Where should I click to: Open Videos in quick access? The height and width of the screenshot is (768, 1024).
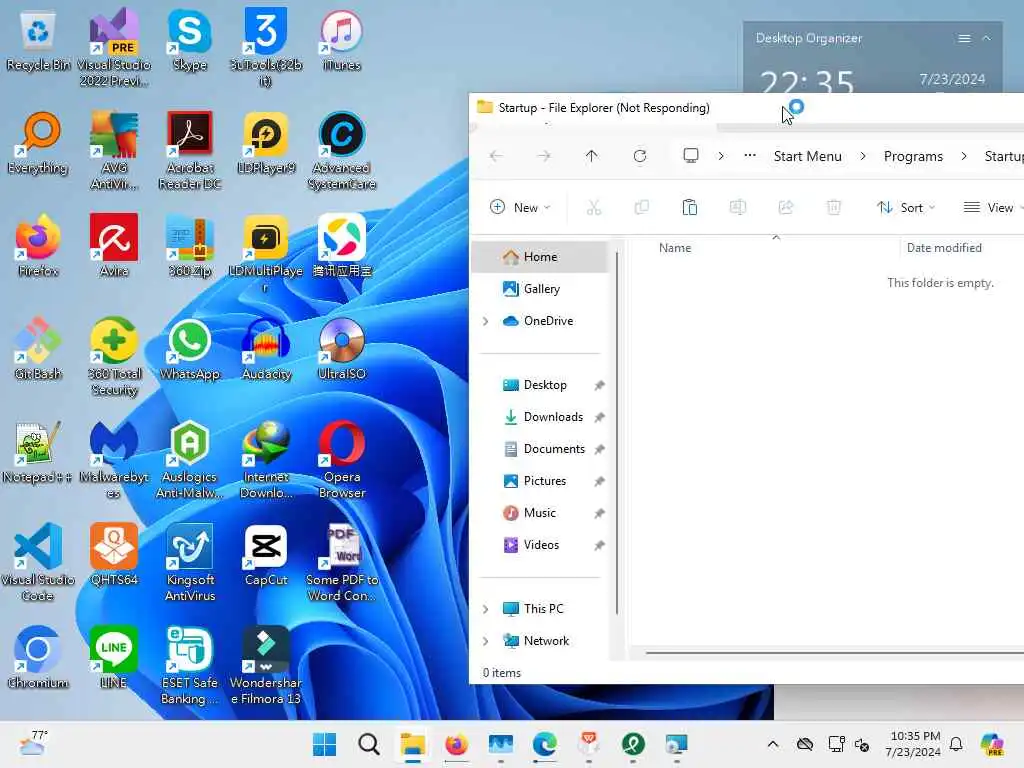click(539, 545)
